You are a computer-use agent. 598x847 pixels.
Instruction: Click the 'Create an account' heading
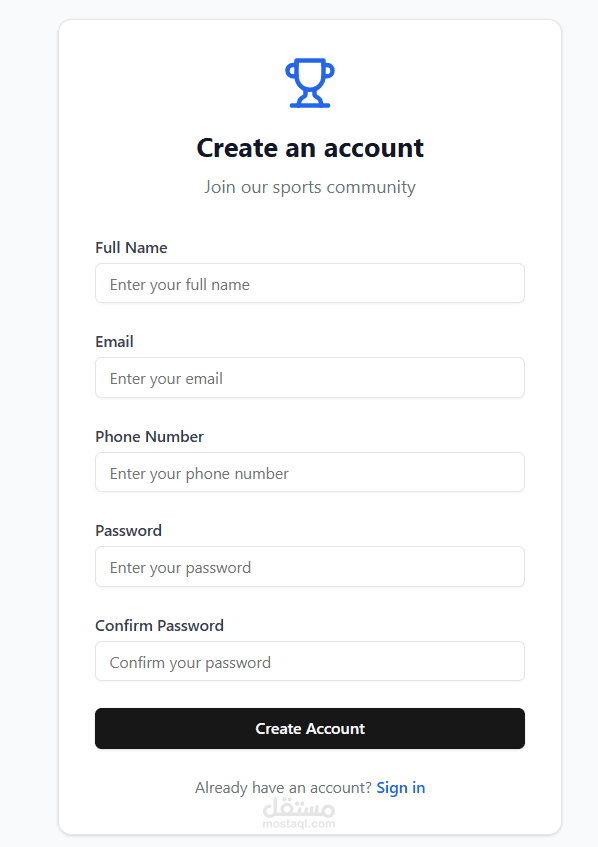310,148
